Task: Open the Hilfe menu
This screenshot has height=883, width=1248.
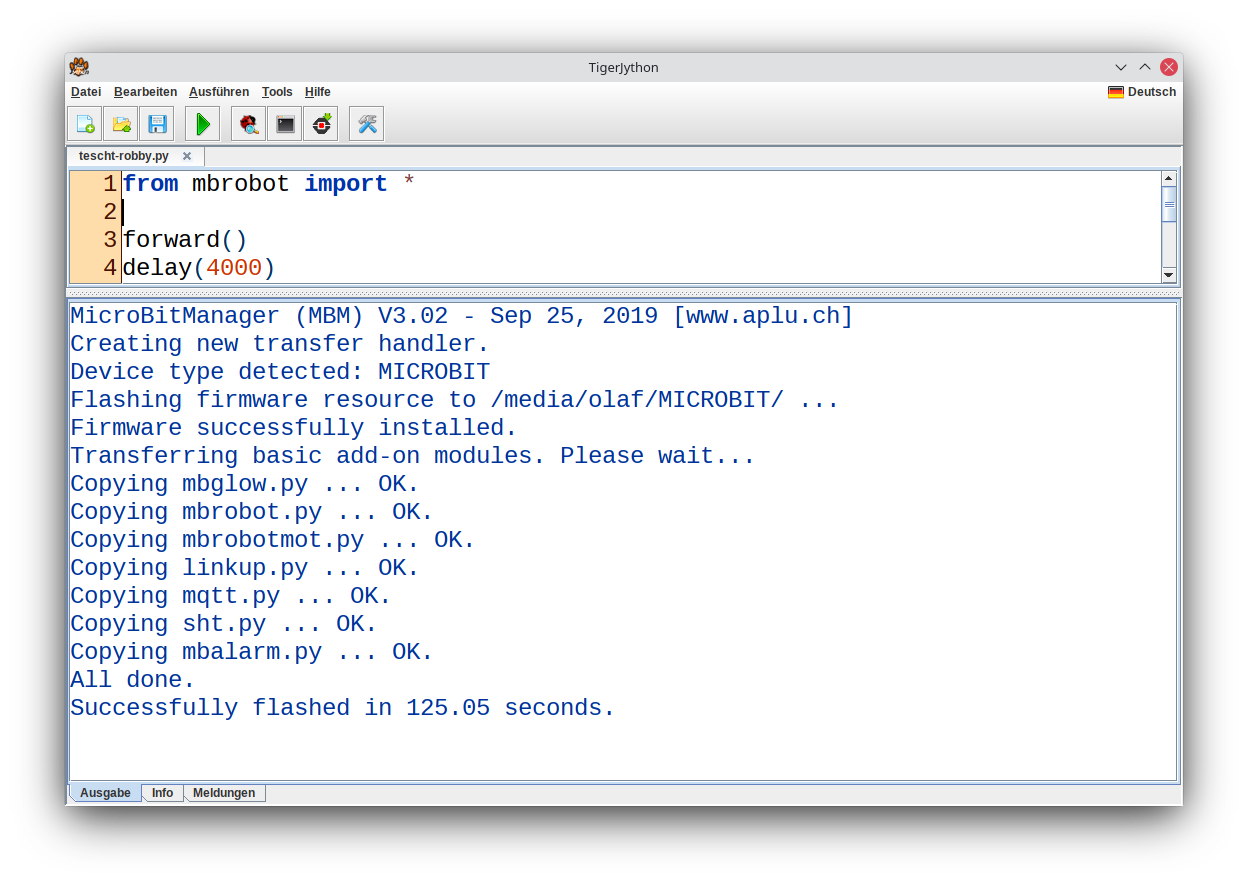Action: [x=317, y=92]
